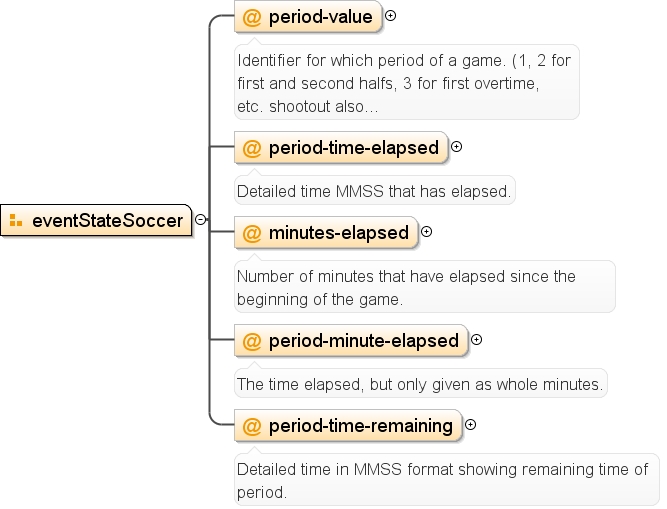Screen dimensions: 667x509
Task: Select the minutes-elapsed attribute node
Action: pos(326,233)
